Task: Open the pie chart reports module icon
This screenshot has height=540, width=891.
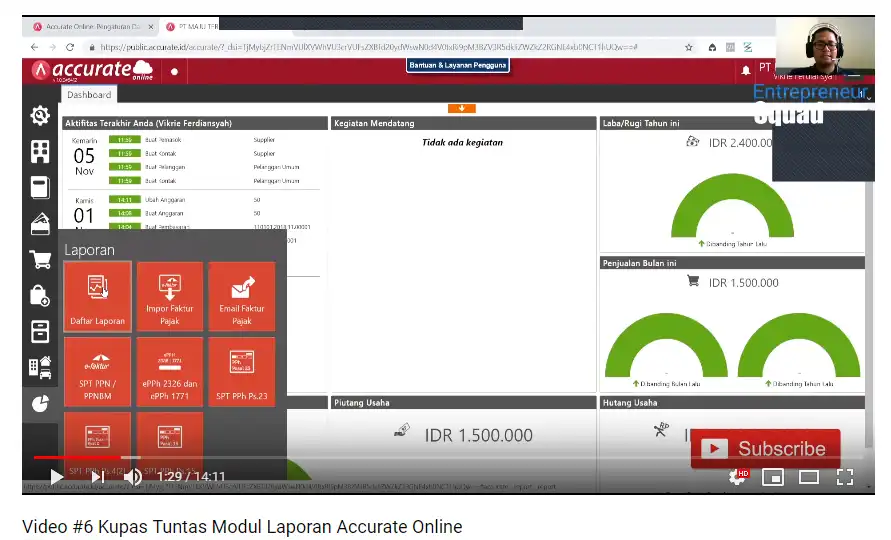Action: (40, 404)
